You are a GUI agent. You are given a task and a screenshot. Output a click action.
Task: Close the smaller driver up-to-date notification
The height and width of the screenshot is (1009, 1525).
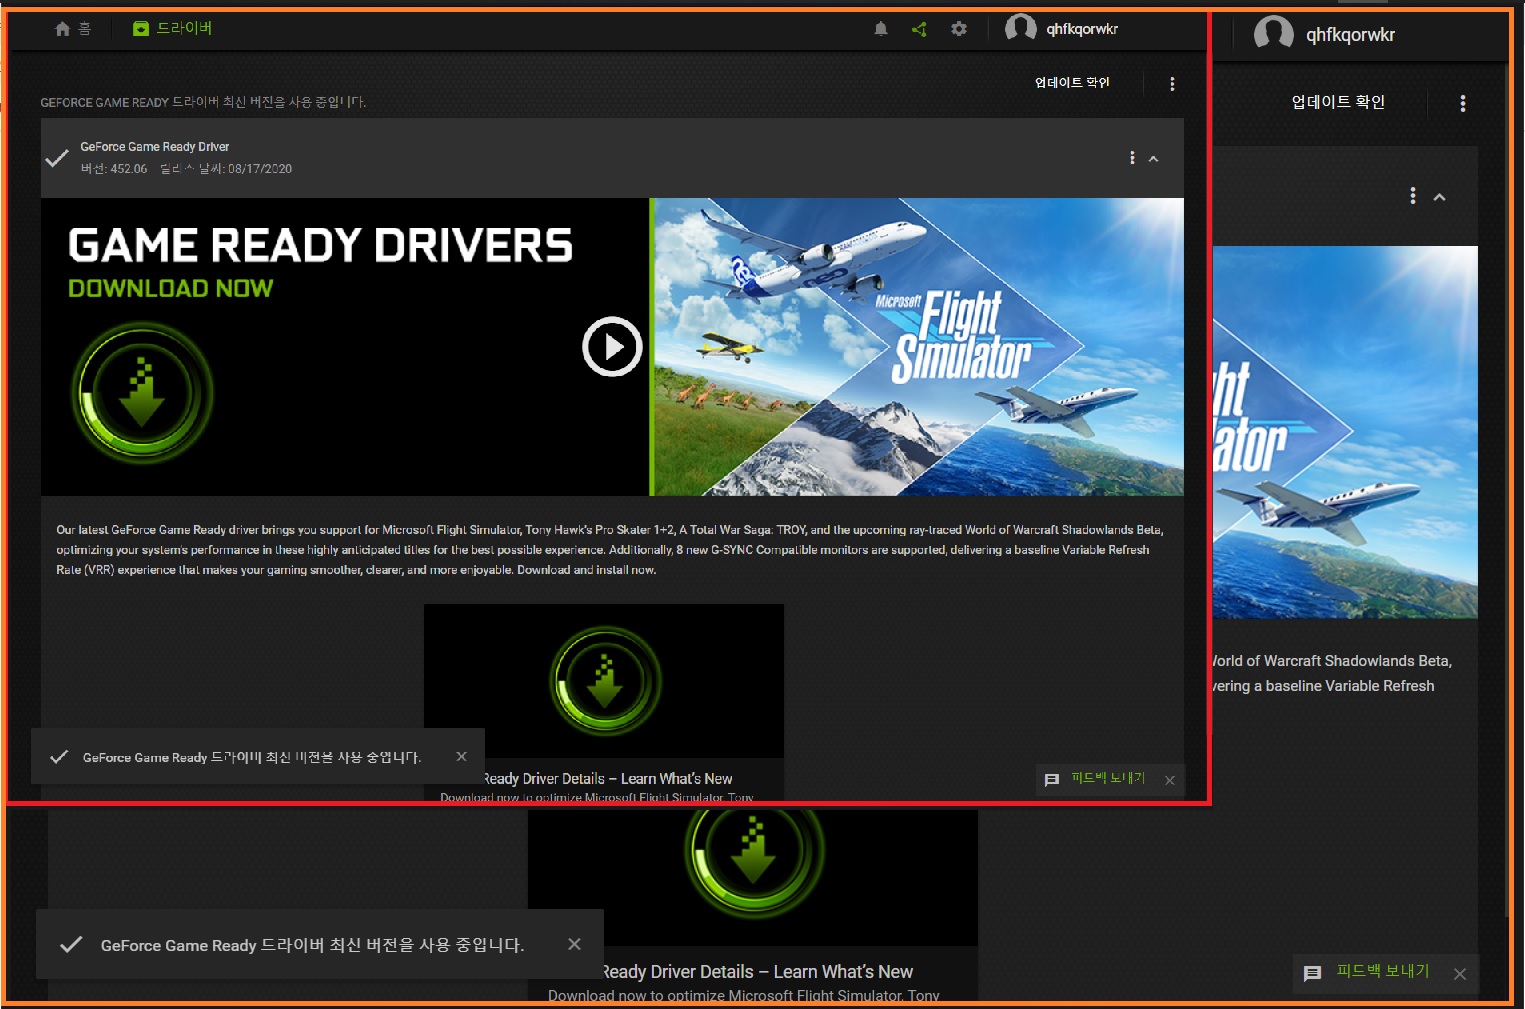(461, 757)
